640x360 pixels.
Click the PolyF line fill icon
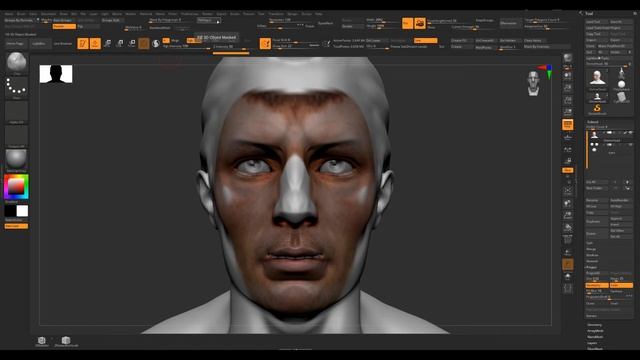coord(568,240)
